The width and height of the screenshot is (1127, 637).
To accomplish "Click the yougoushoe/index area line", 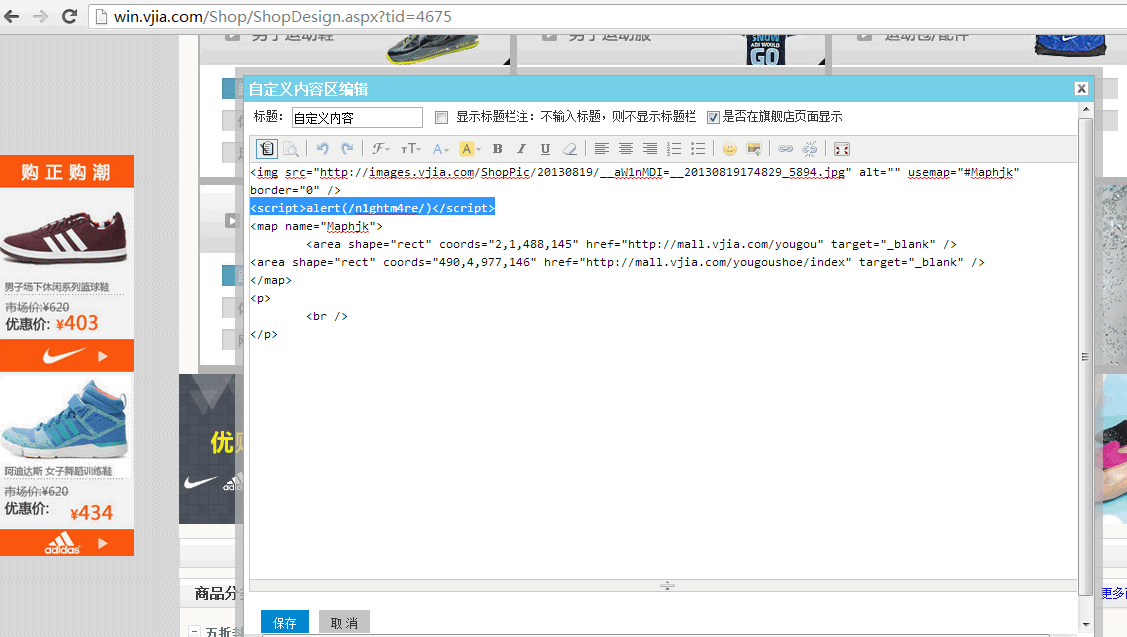I will (617, 262).
